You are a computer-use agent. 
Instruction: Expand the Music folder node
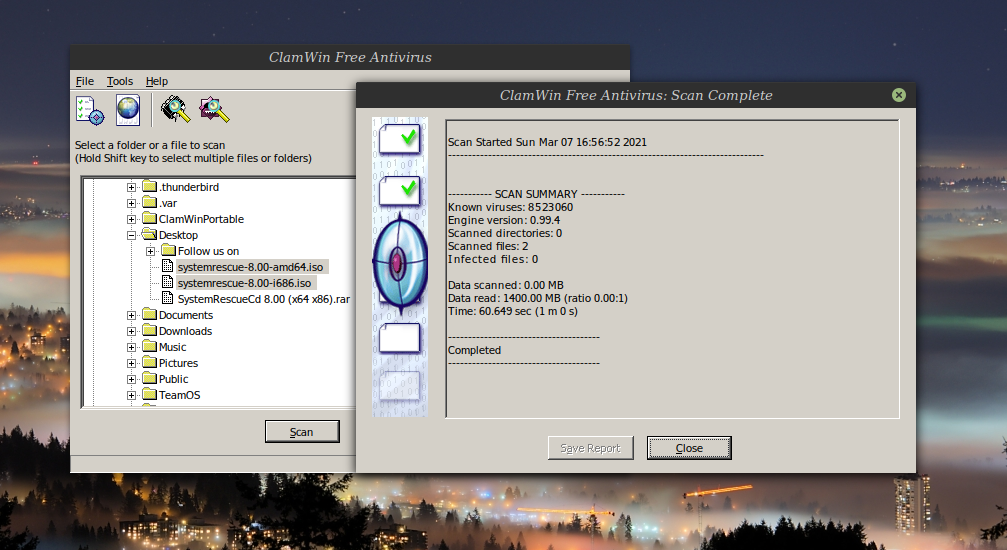tap(131, 348)
